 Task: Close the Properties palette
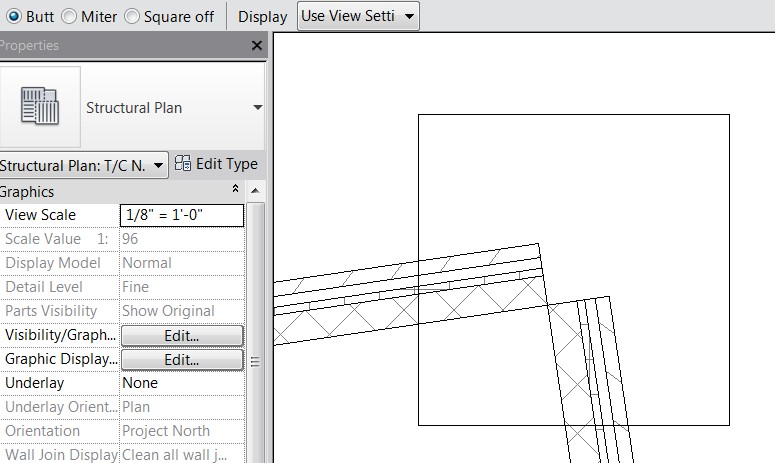257,46
